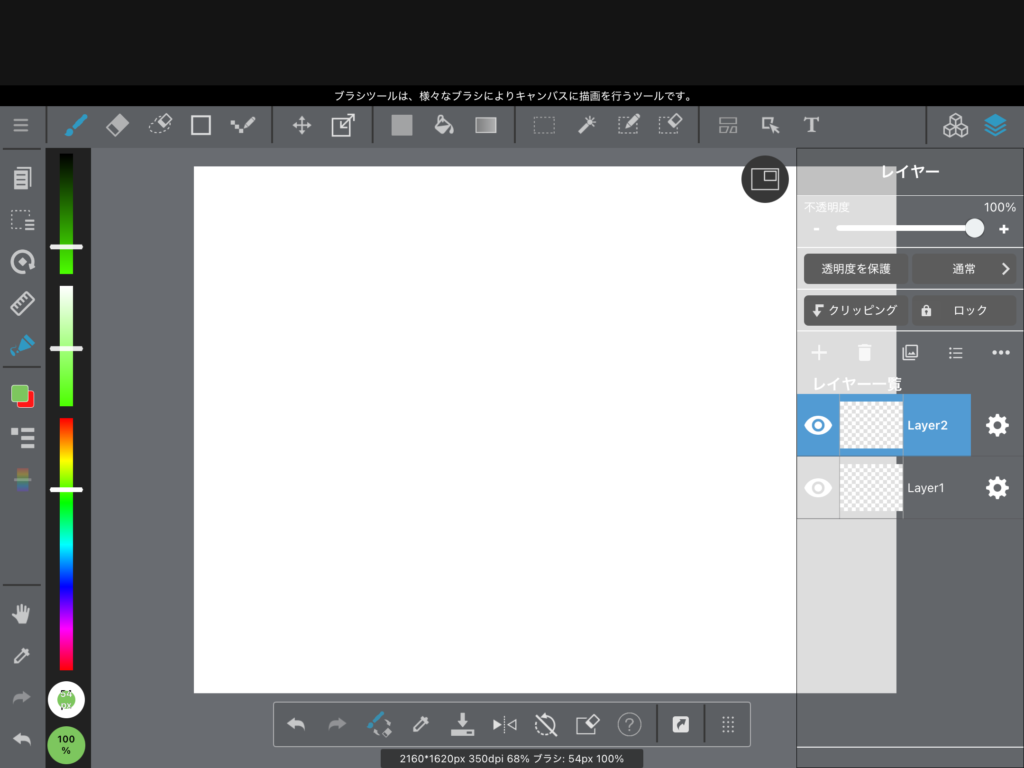Select the Text tool
The width and height of the screenshot is (1024, 768).
click(x=811, y=125)
